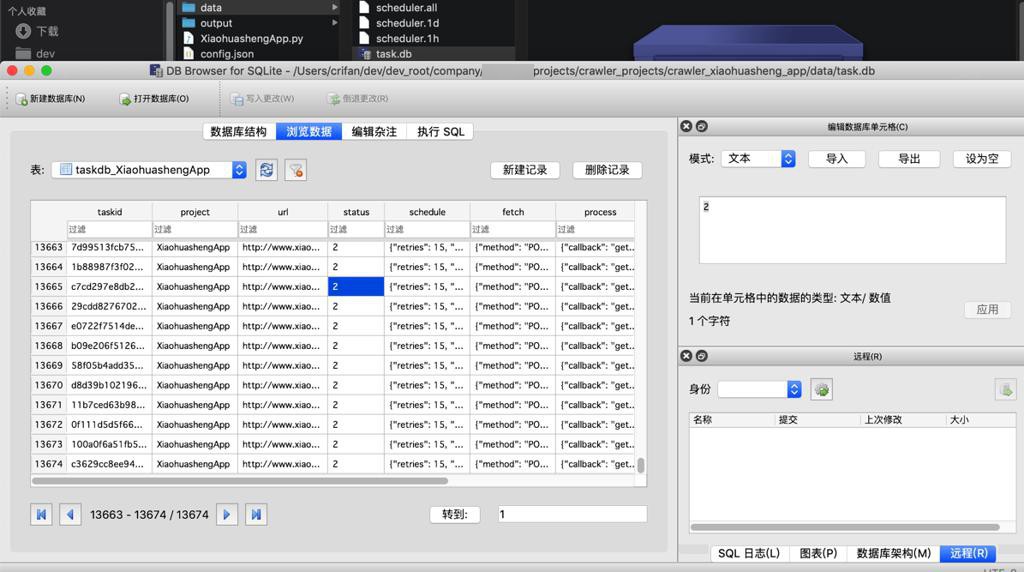
Task: Click the cell editor text area
Action: point(852,230)
